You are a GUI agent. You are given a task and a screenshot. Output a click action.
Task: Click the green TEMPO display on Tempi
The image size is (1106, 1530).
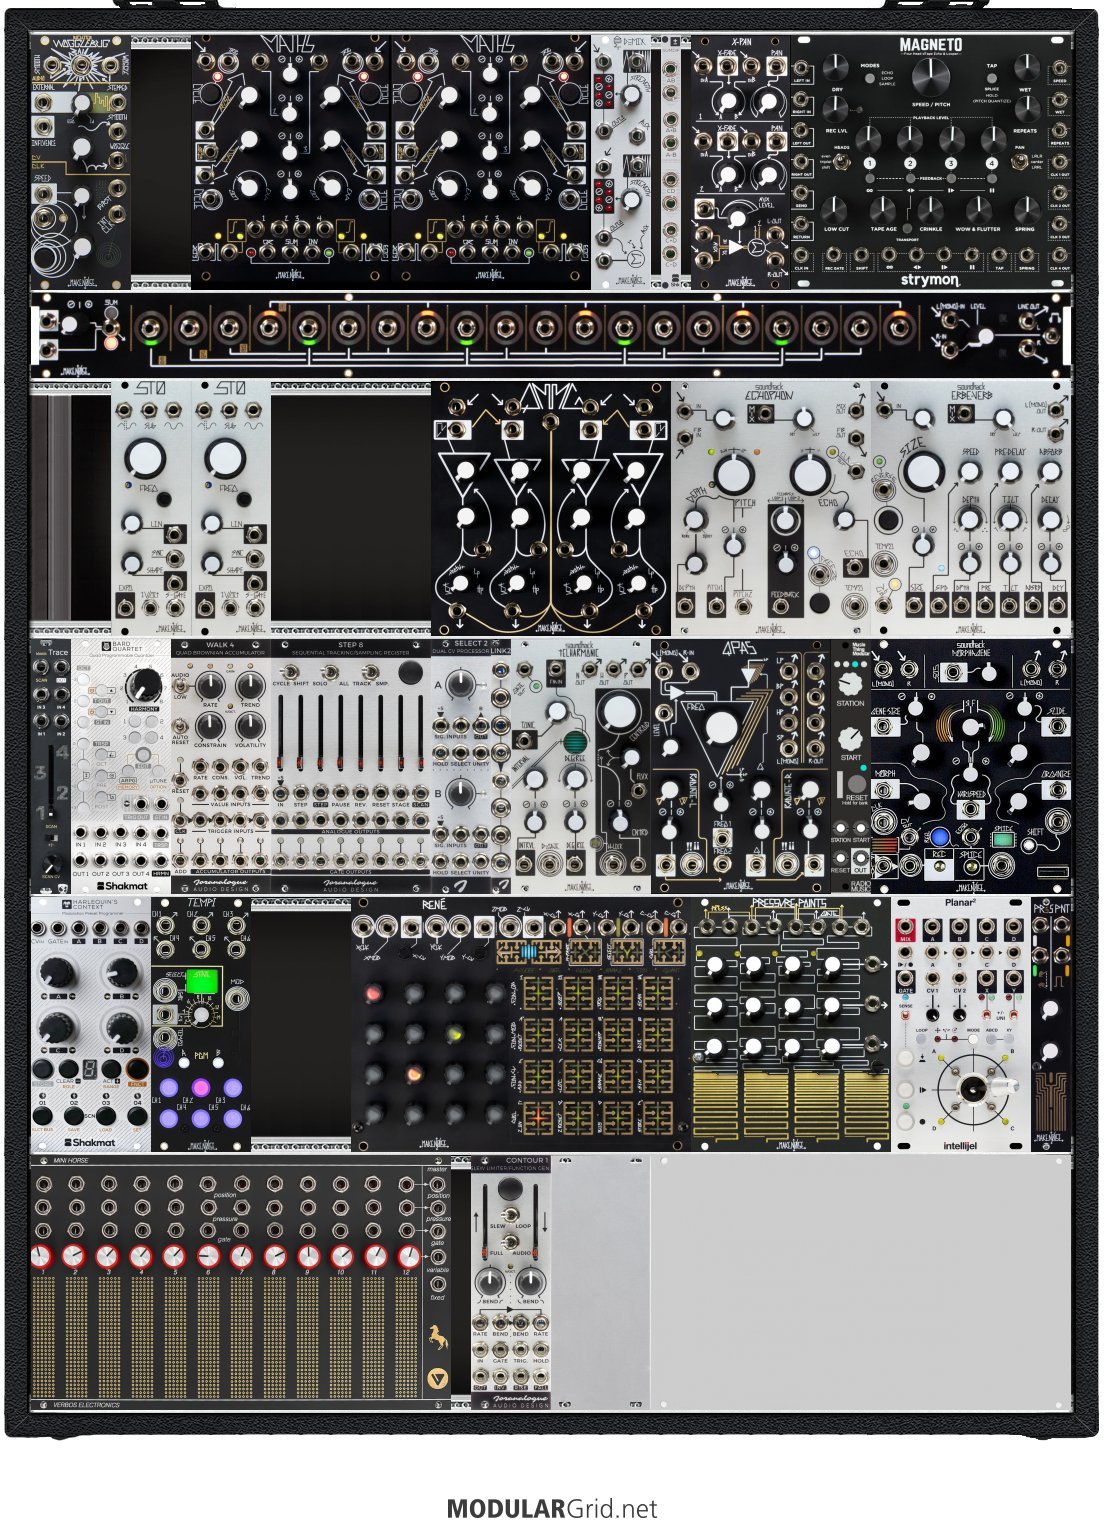204,981
